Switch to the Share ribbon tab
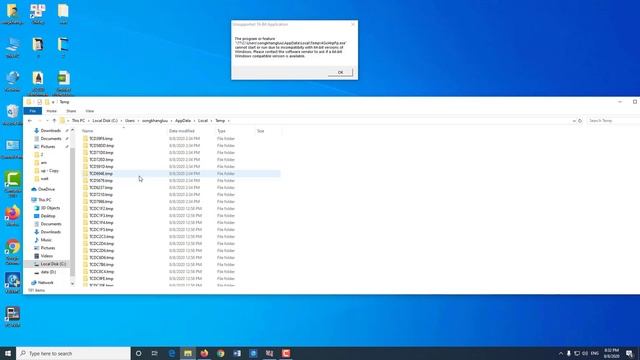The height and width of the screenshot is (360, 640). click(x=71, y=111)
